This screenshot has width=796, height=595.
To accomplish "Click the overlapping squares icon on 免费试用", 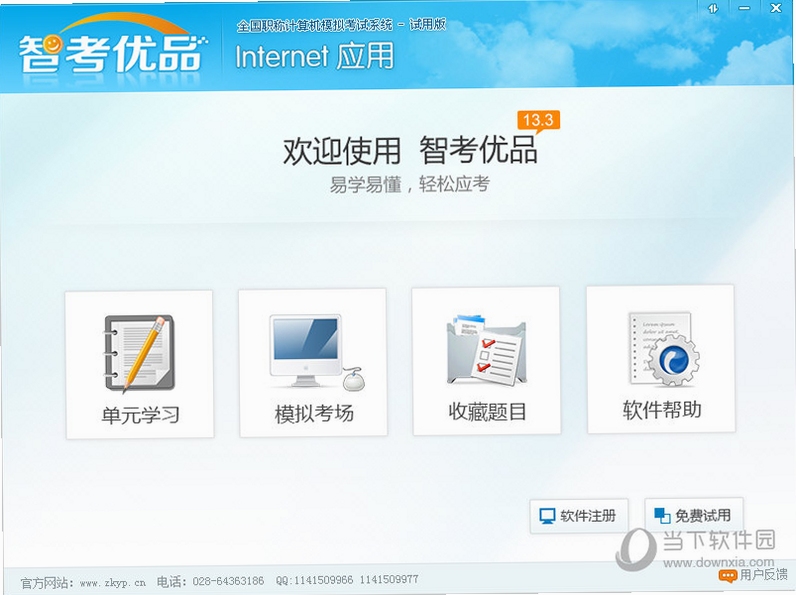I will coord(662,515).
